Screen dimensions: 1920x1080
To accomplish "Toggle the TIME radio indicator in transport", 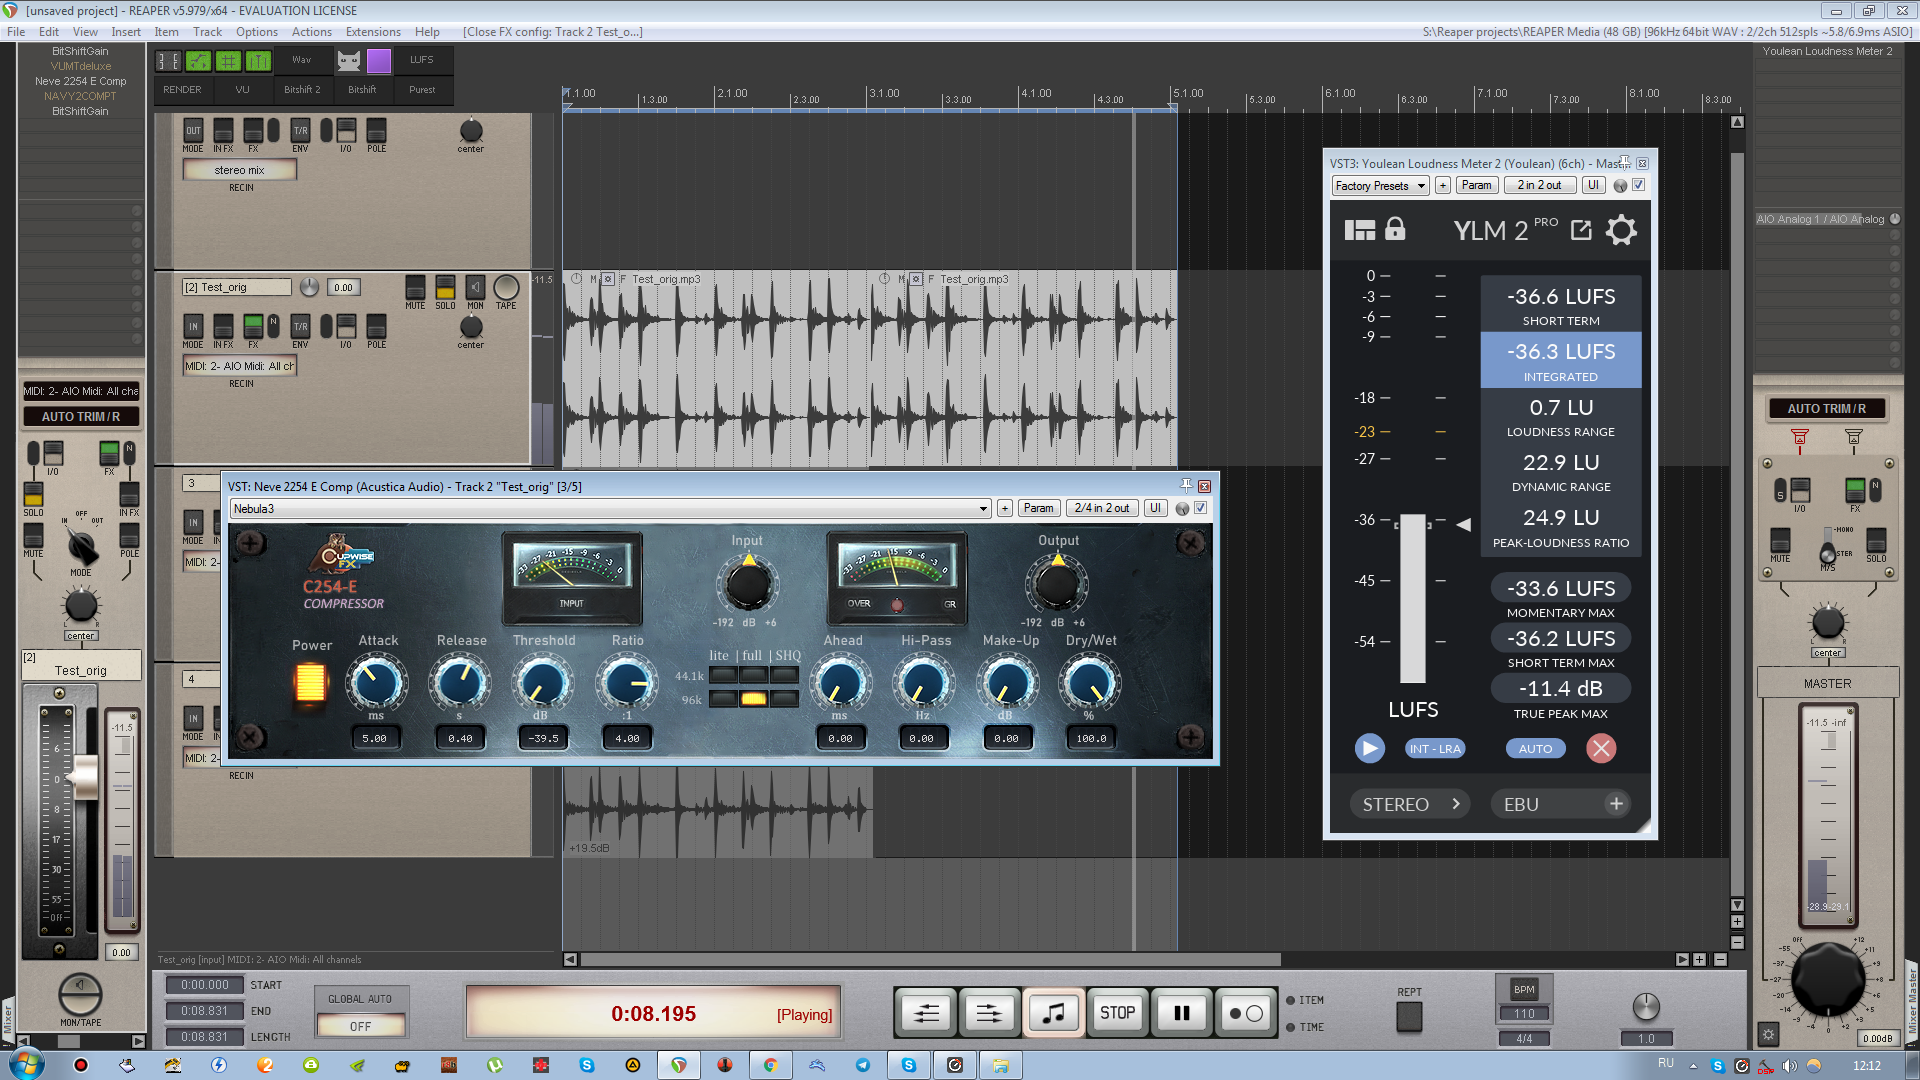I will coord(1290,1027).
